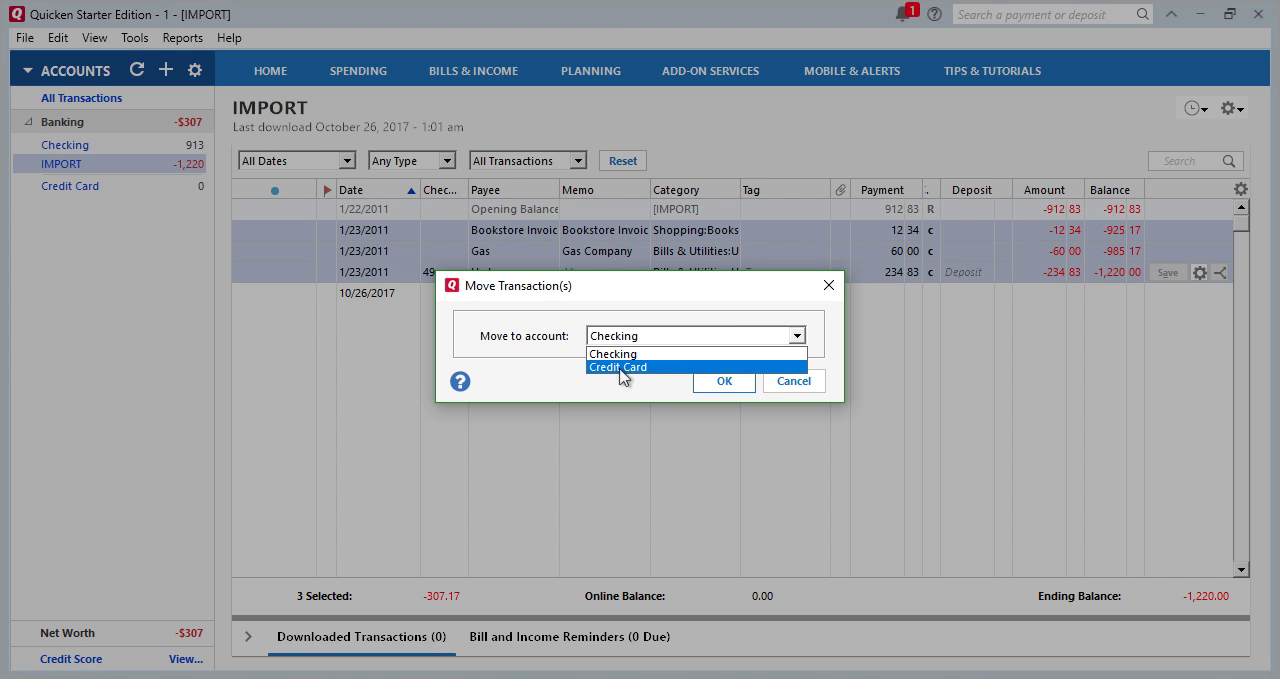Image resolution: width=1280 pixels, height=679 pixels.
Task: Switch to BILLS & INCOME tab
Action: coord(473,71)
